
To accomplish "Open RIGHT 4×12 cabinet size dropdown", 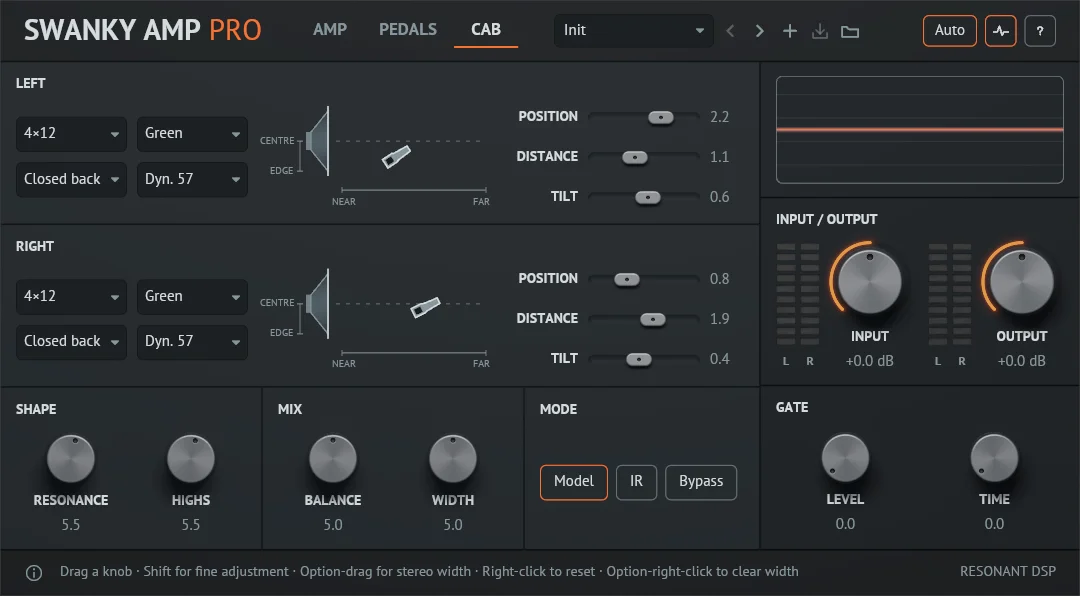I will 71,296.
